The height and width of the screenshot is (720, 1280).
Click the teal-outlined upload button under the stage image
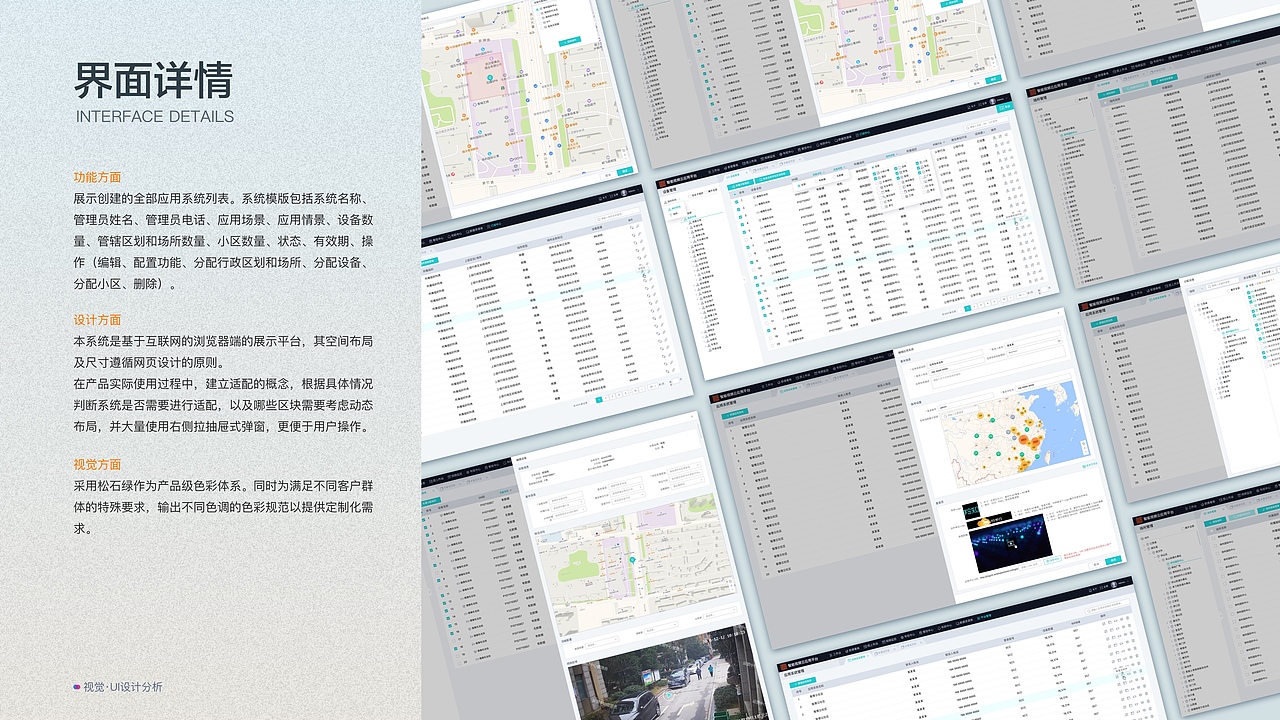click(x=1054, y=562)
